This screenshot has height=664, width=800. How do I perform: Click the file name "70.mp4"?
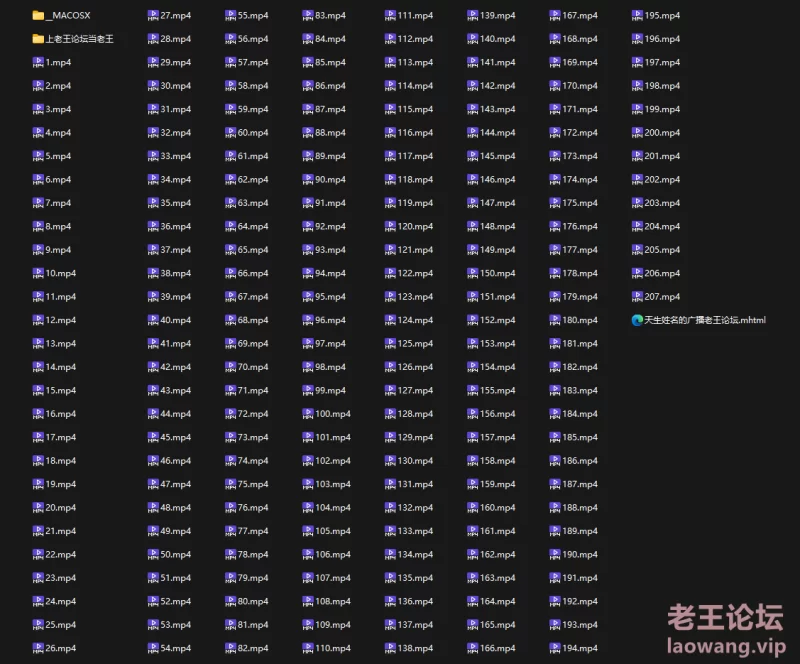253,367
